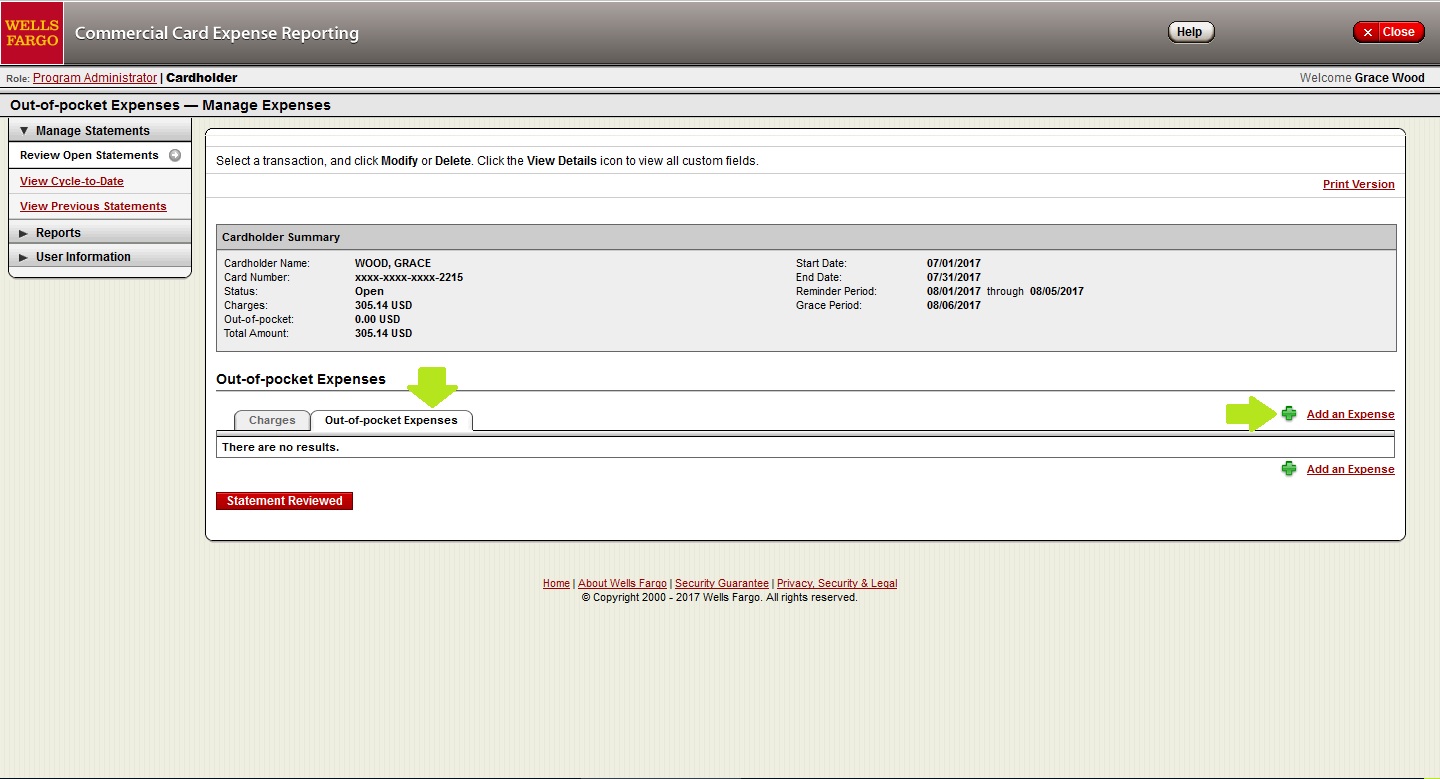Click the green plus icon below results table

(1289, 469)
